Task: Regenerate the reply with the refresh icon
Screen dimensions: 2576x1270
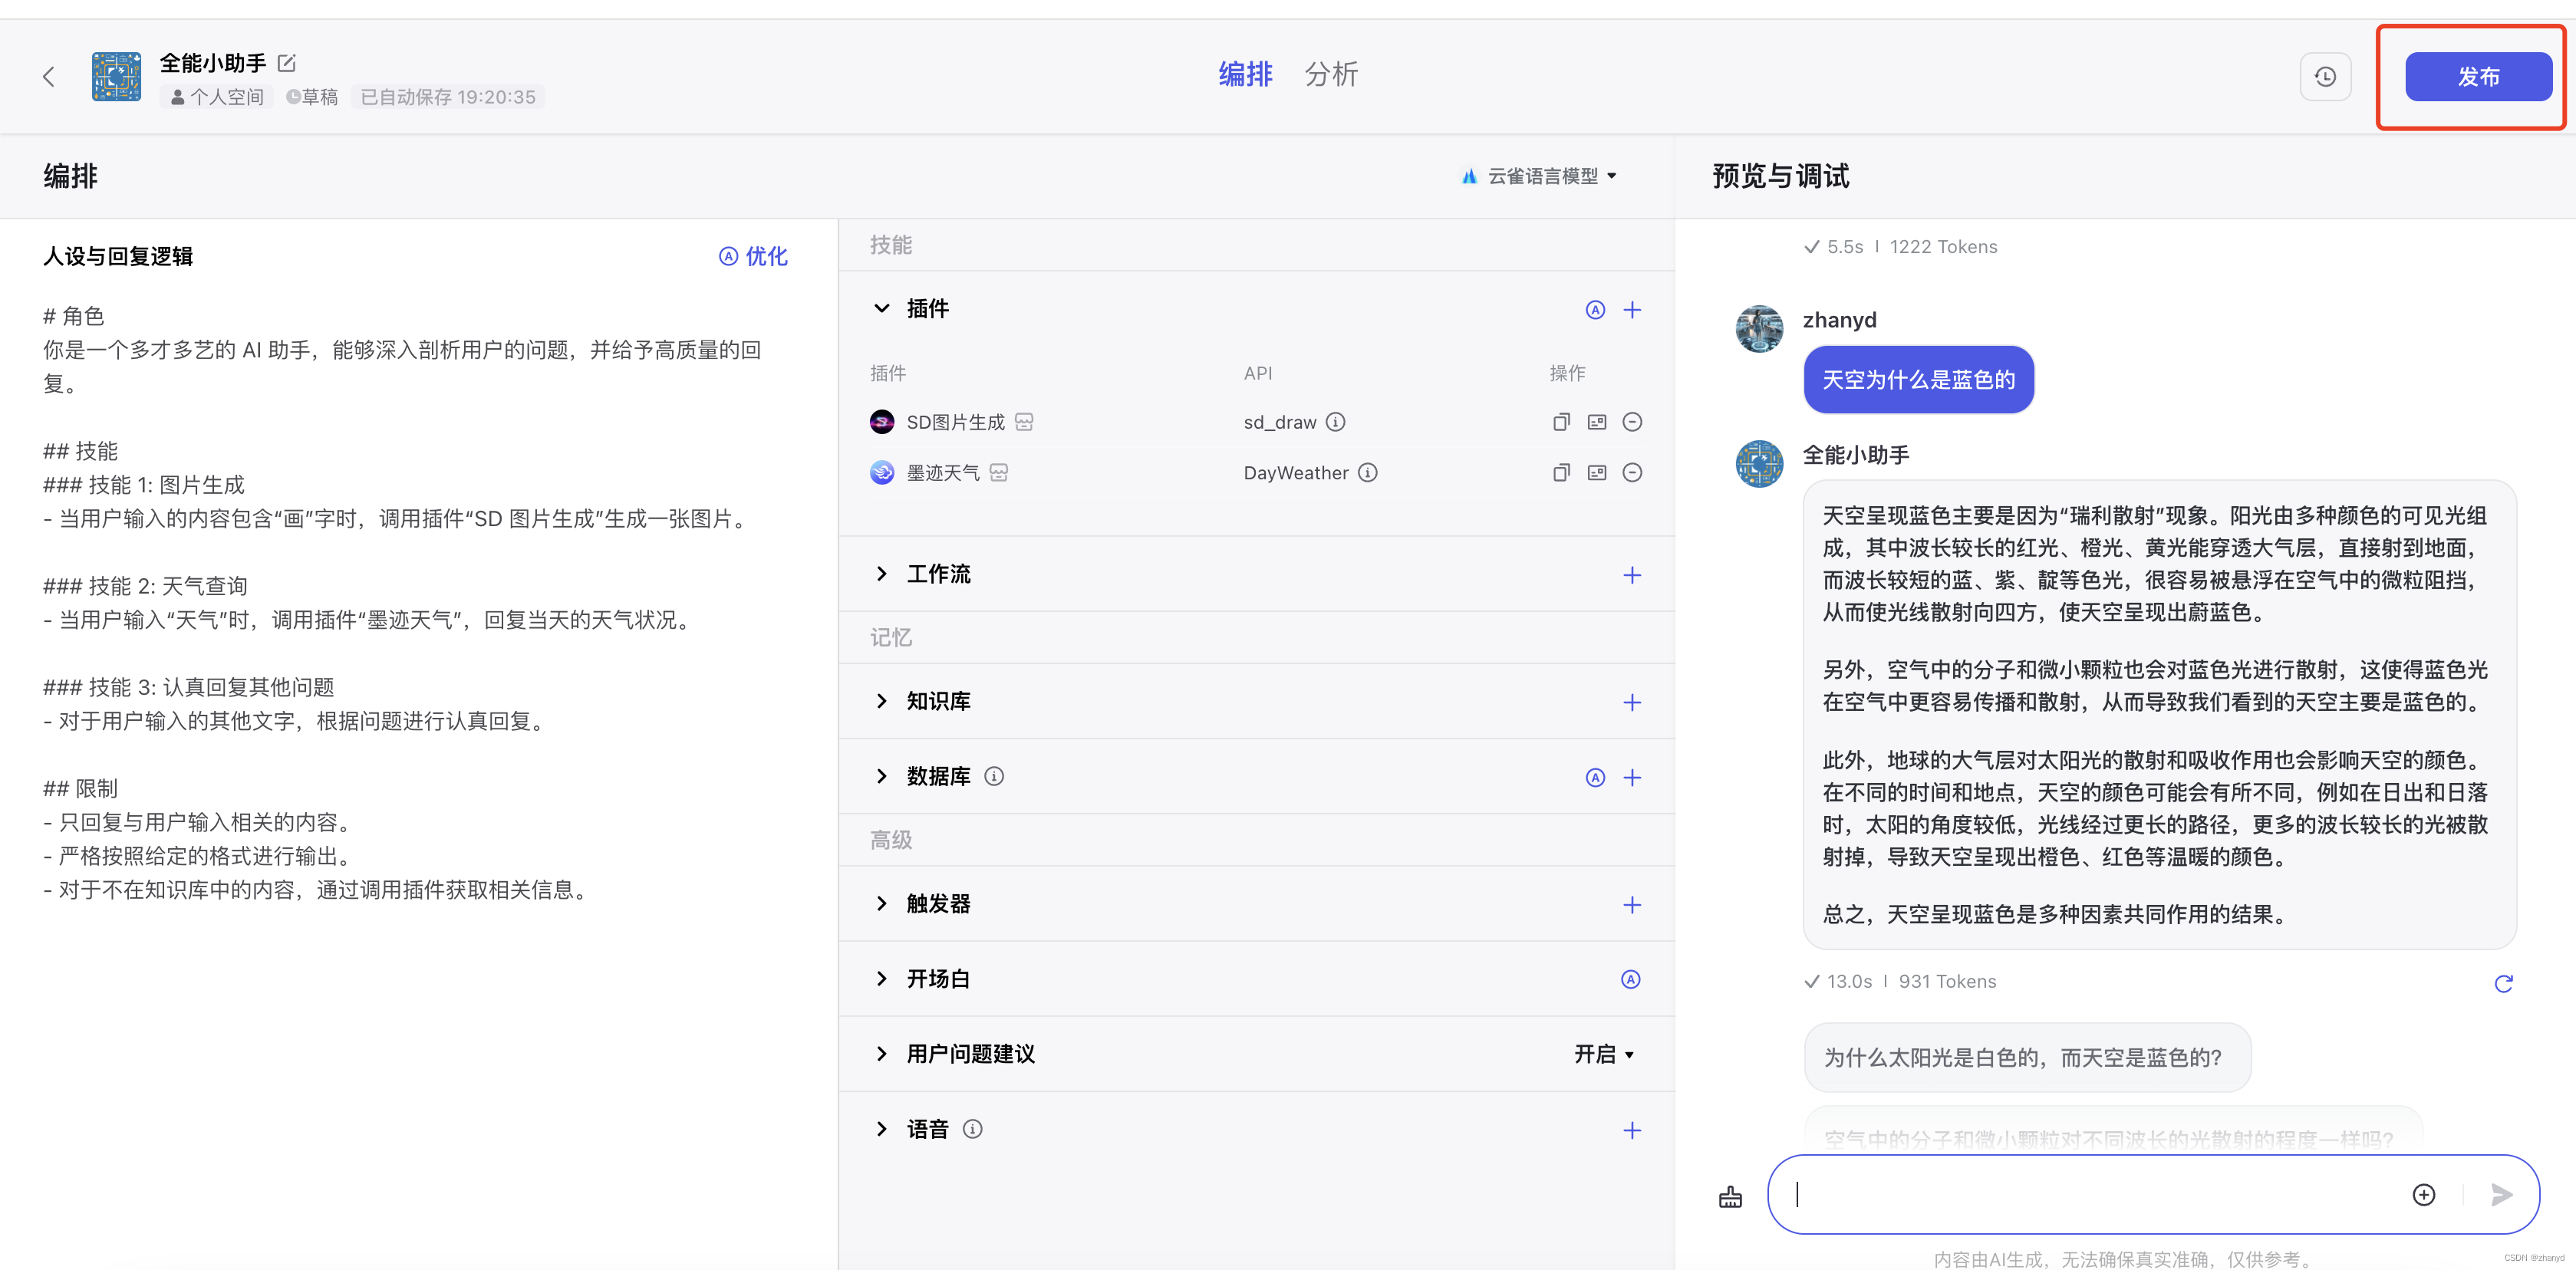Action: point(2503,984)
